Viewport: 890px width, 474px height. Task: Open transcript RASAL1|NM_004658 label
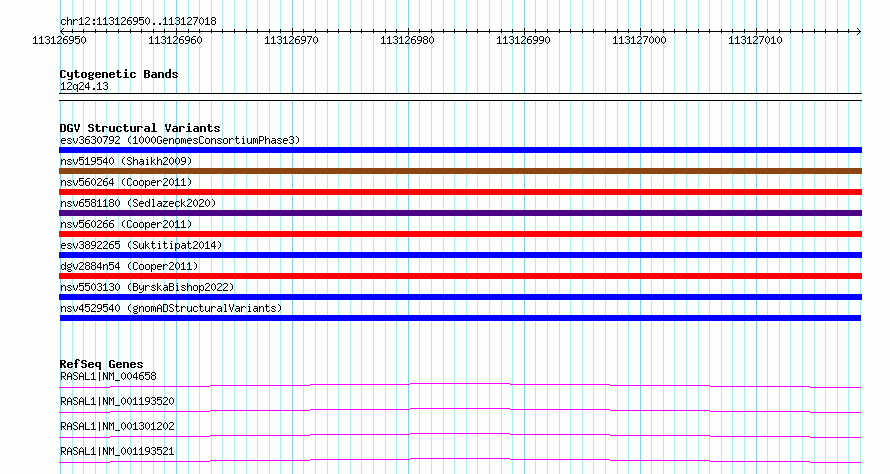[108, 376]
